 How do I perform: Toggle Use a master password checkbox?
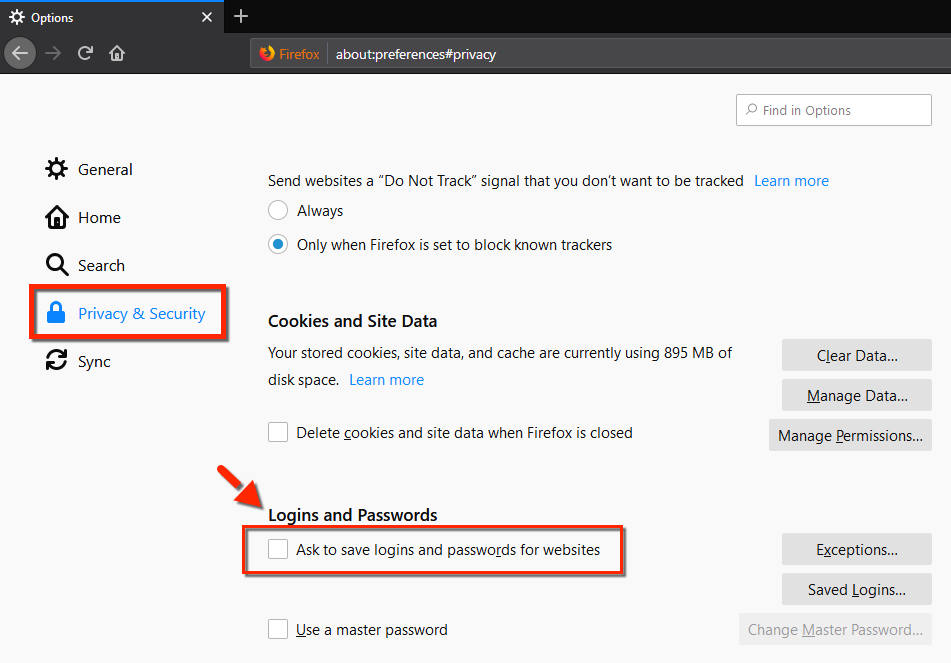pos(278,629)
